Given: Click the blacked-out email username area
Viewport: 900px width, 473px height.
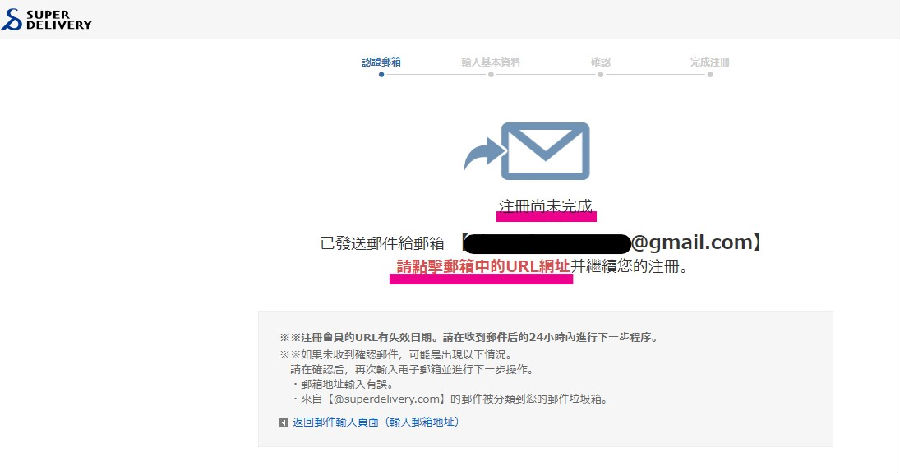Looking at the screenshot, I should click(x=546, y=243).
